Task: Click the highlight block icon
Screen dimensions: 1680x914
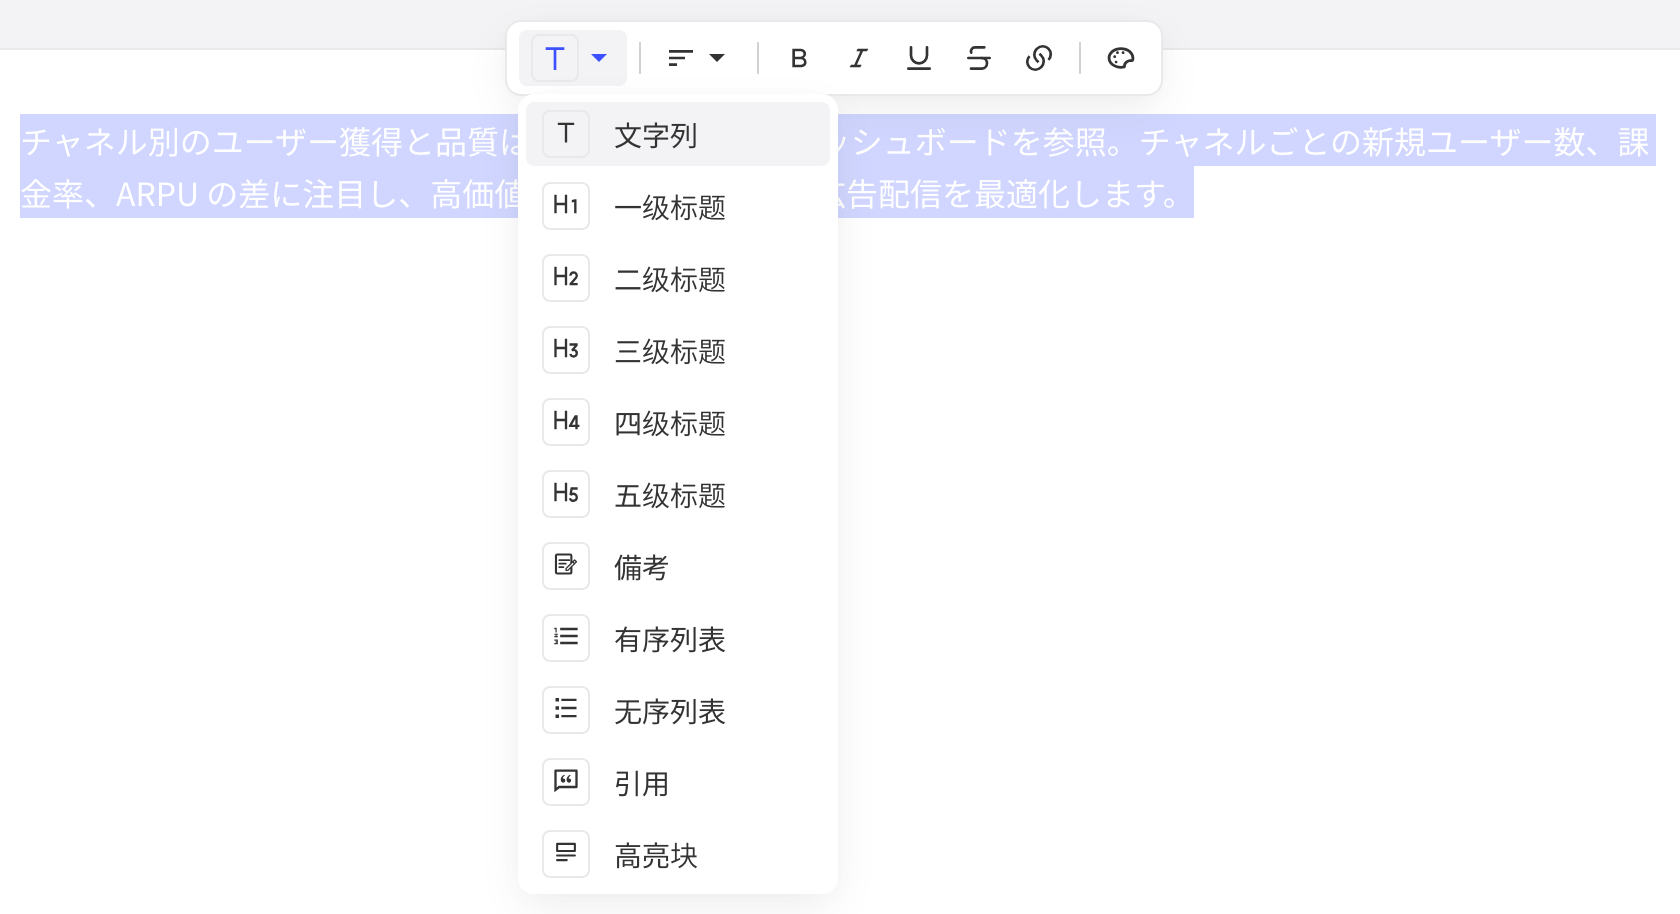Action: 566,854
